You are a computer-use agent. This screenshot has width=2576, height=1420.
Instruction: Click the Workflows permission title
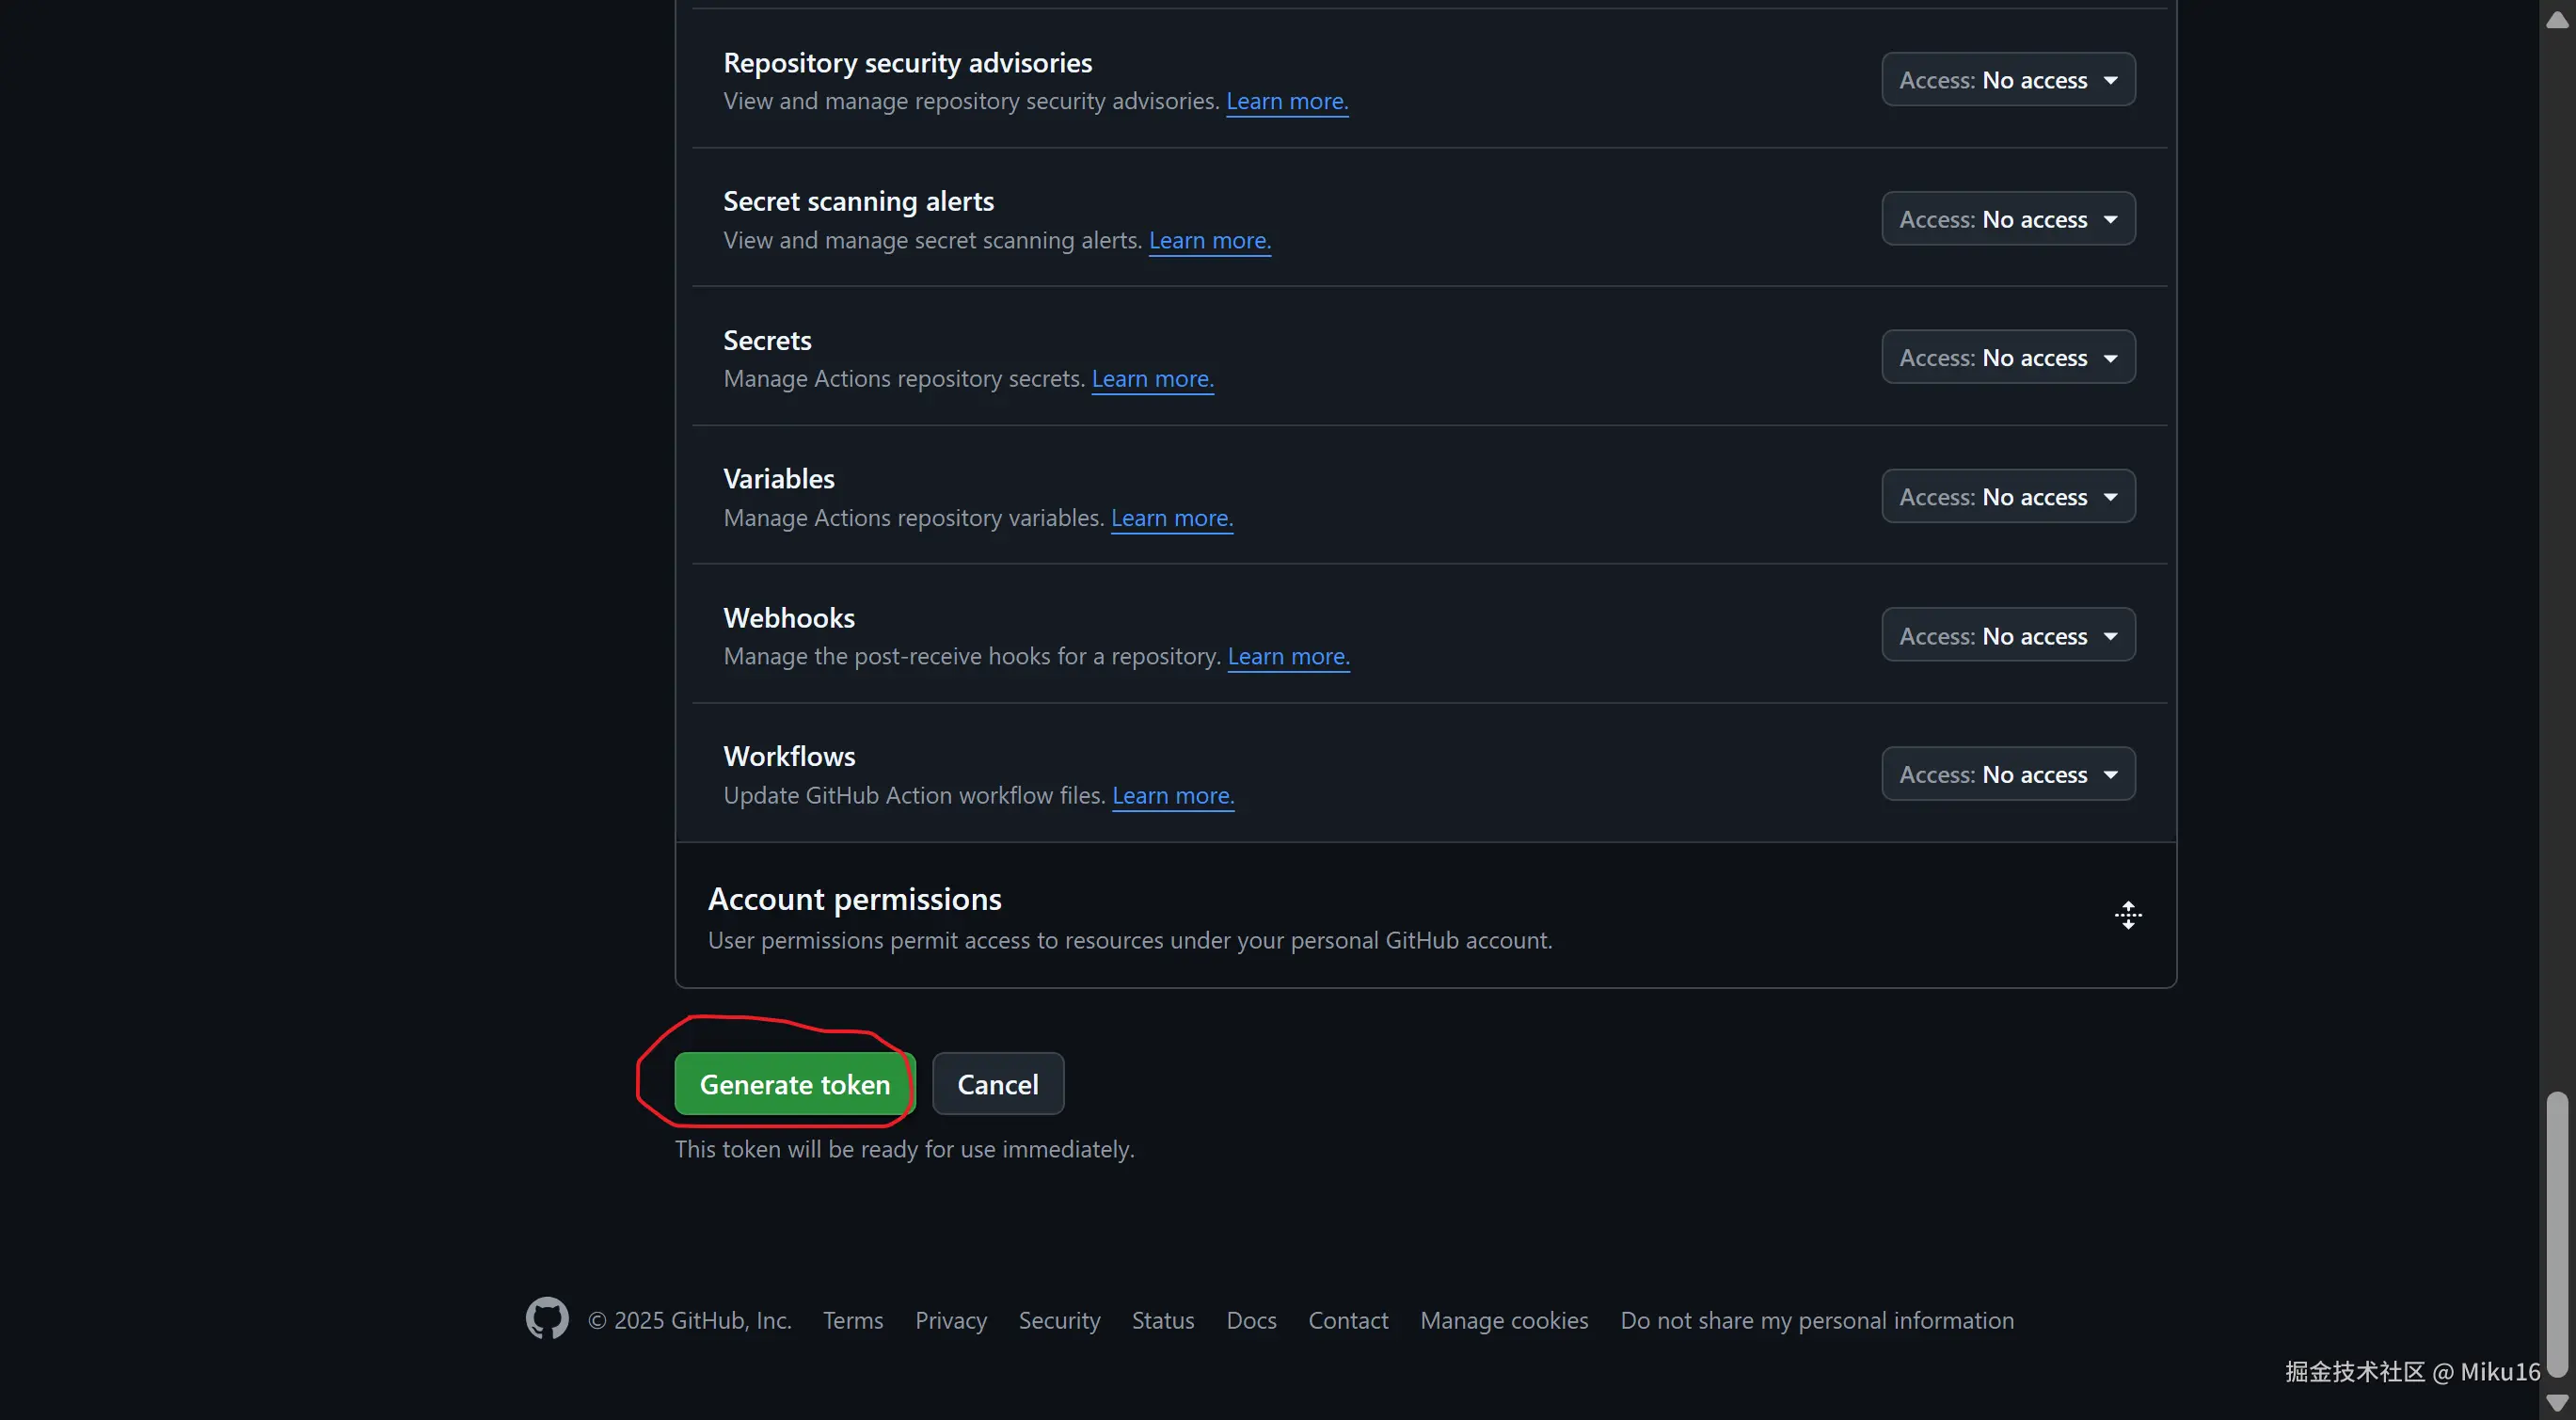tap(789, 757)
